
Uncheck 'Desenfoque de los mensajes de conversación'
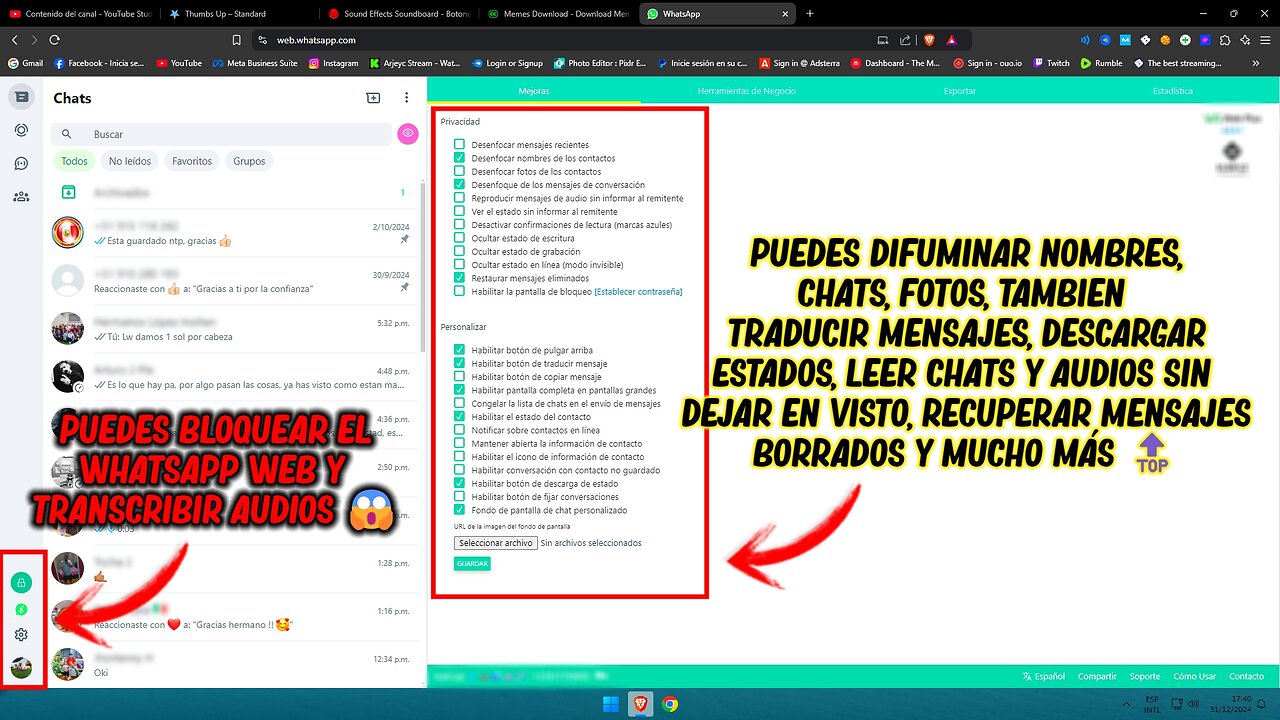459,185
